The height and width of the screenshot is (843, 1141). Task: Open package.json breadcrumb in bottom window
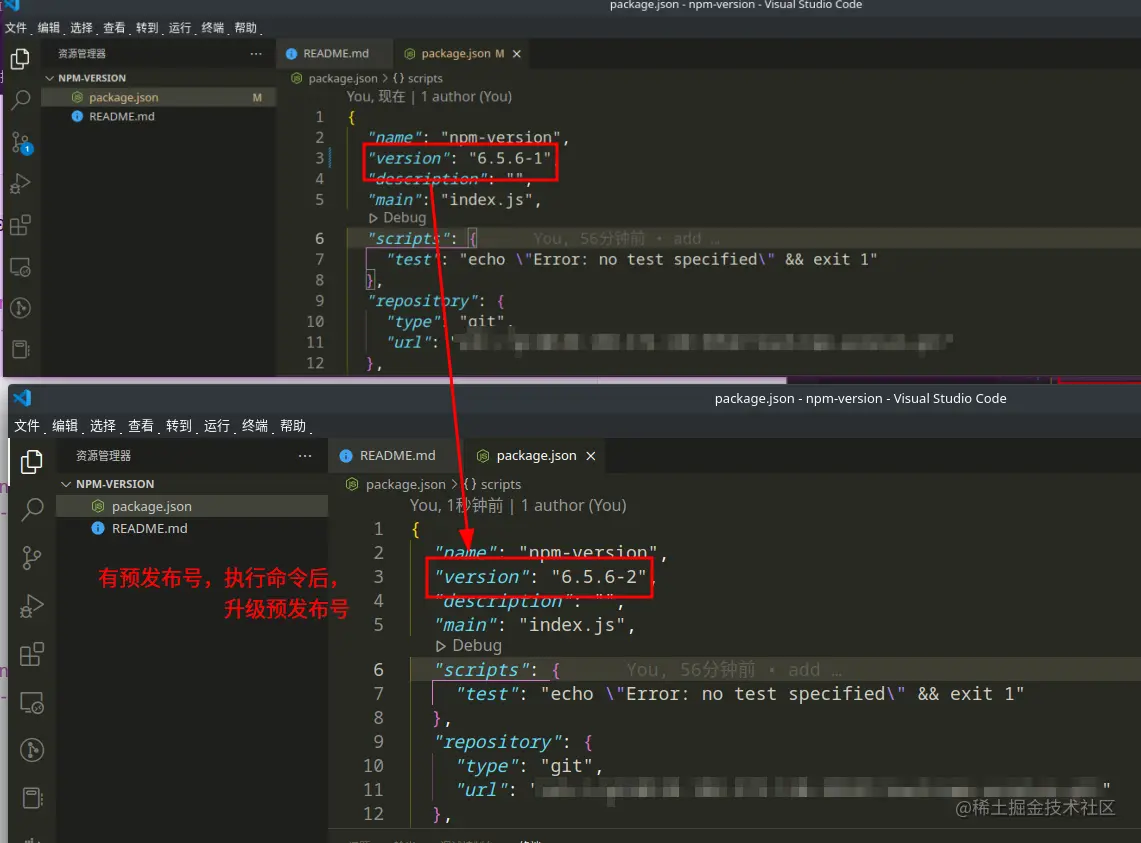396,484
